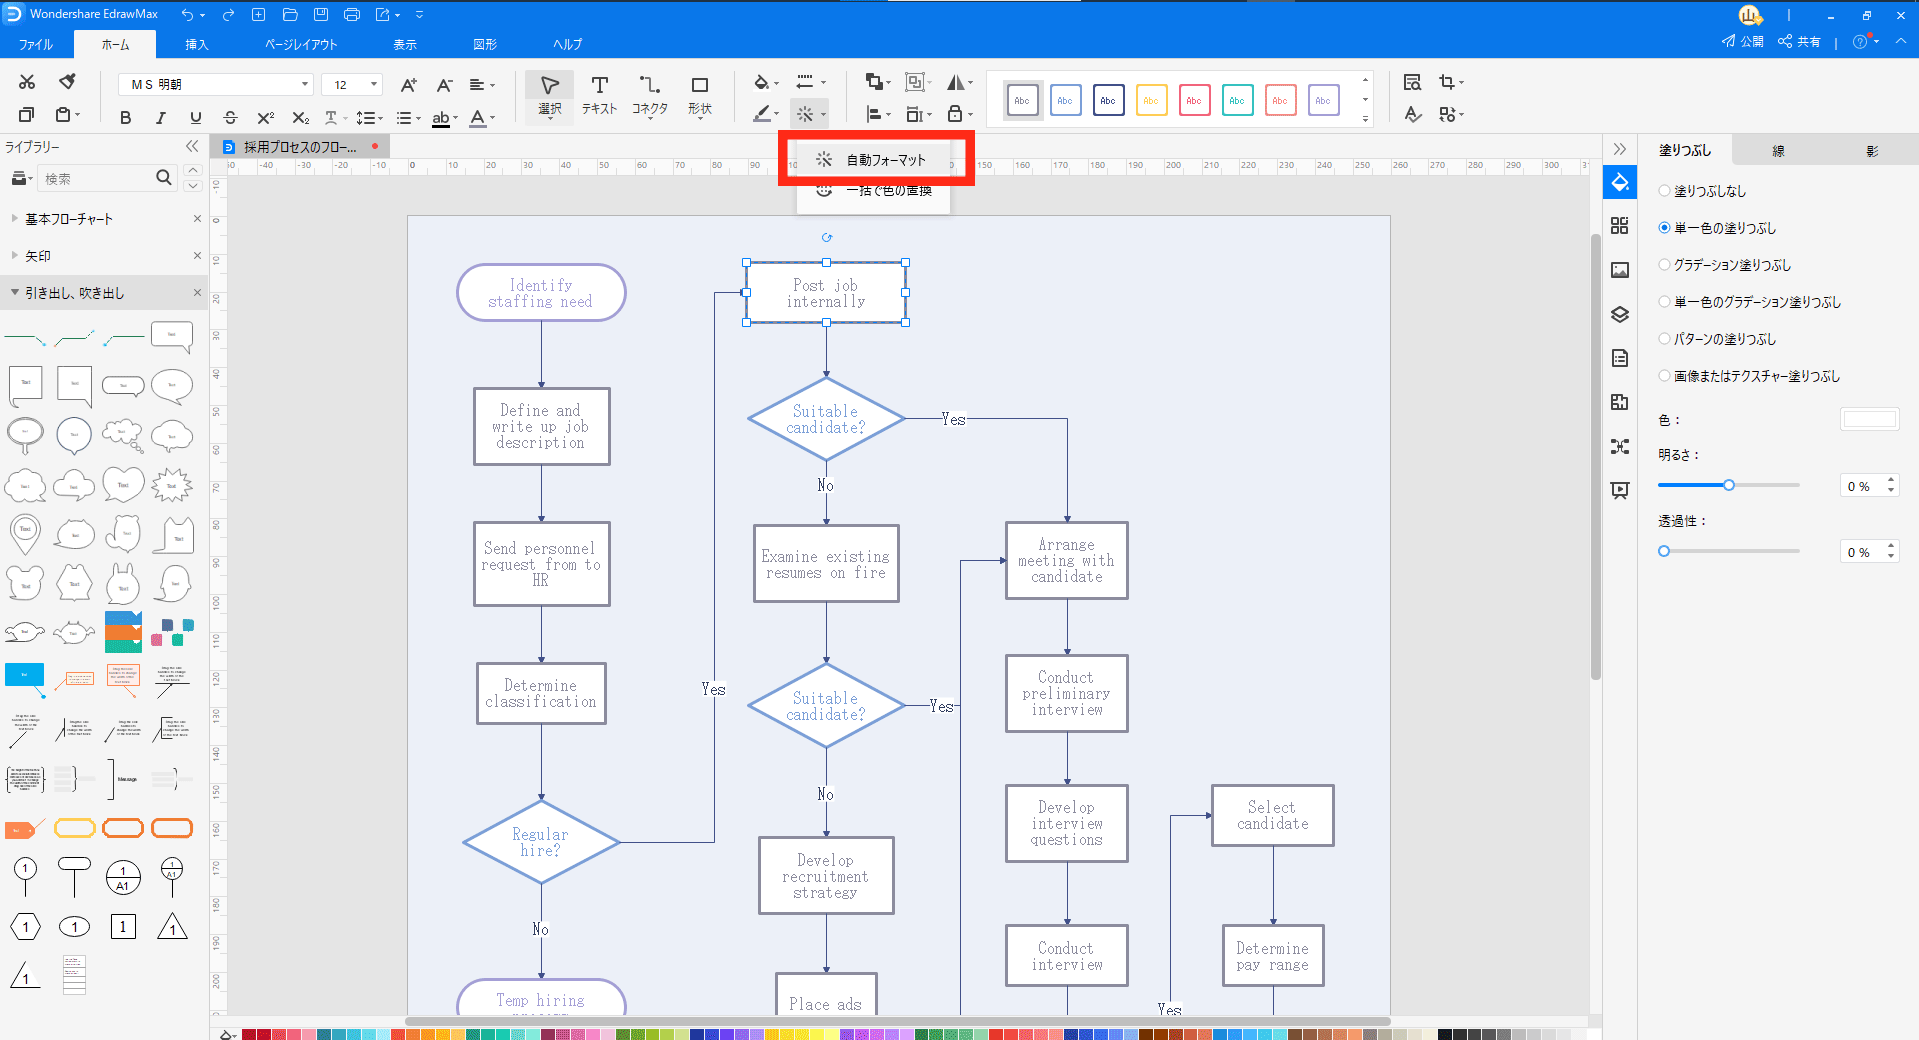The width and height of the screenshot is (1919, 1040).
Task: Click the 共有 share button
Action: tap(1799, 42)
